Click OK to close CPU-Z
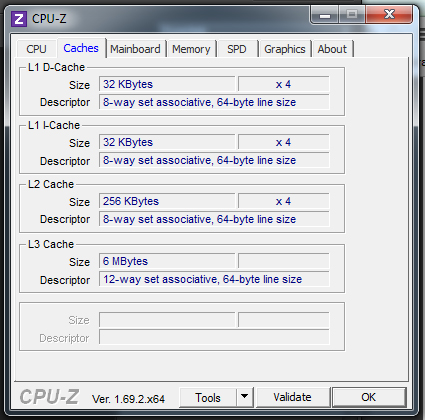The width and height of the screenshot is (425, 420). pyautogui.click(x=369, y=397)
